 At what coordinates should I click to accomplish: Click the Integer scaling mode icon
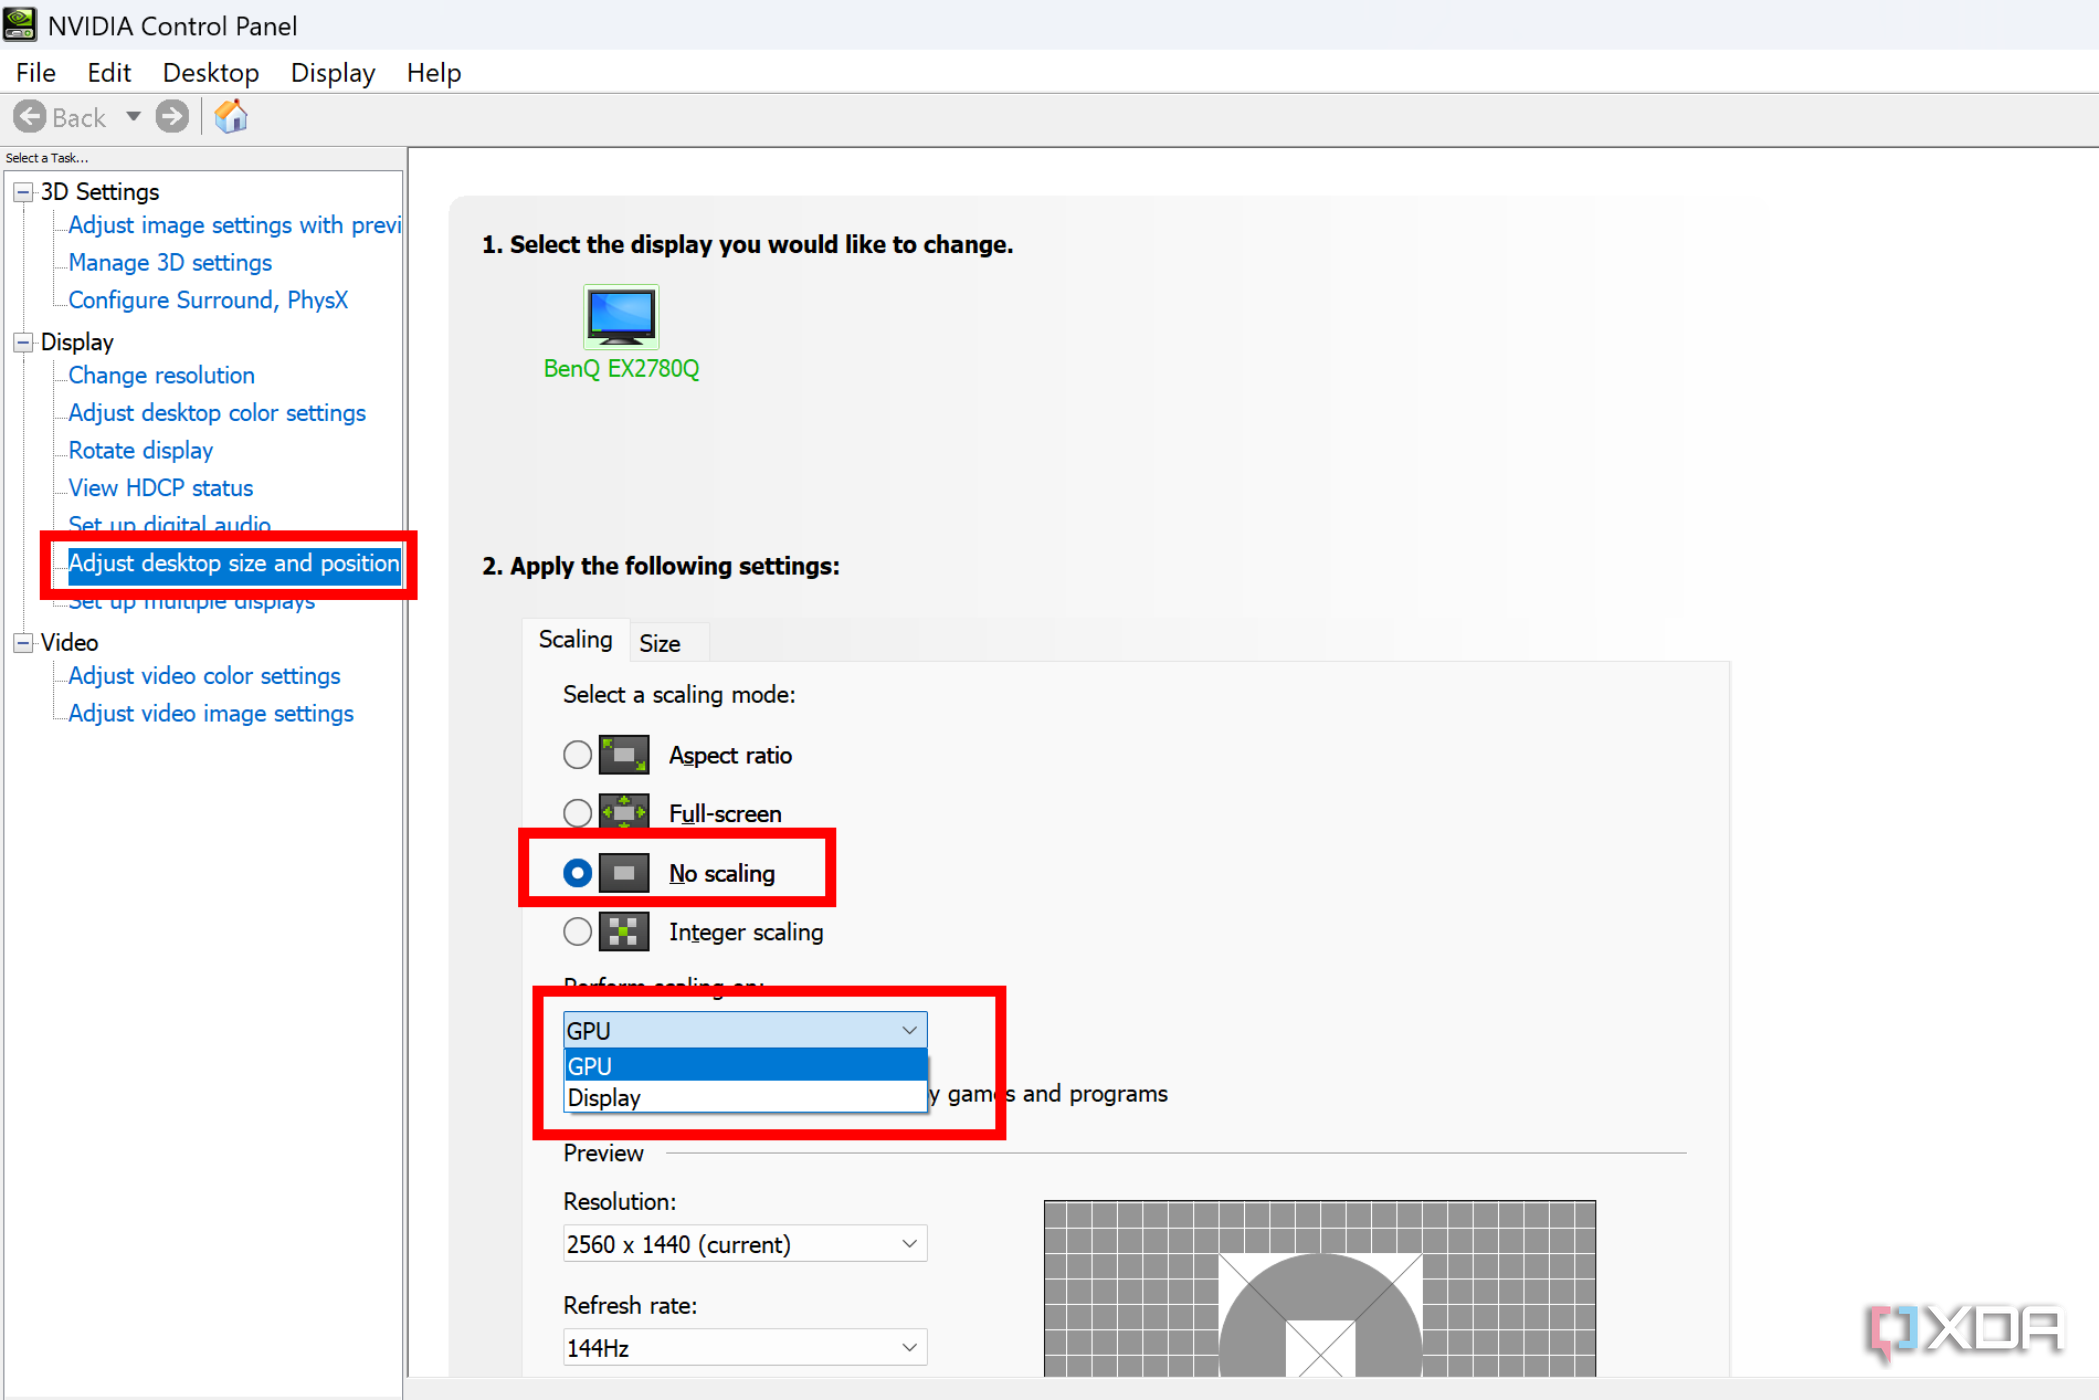624,932
